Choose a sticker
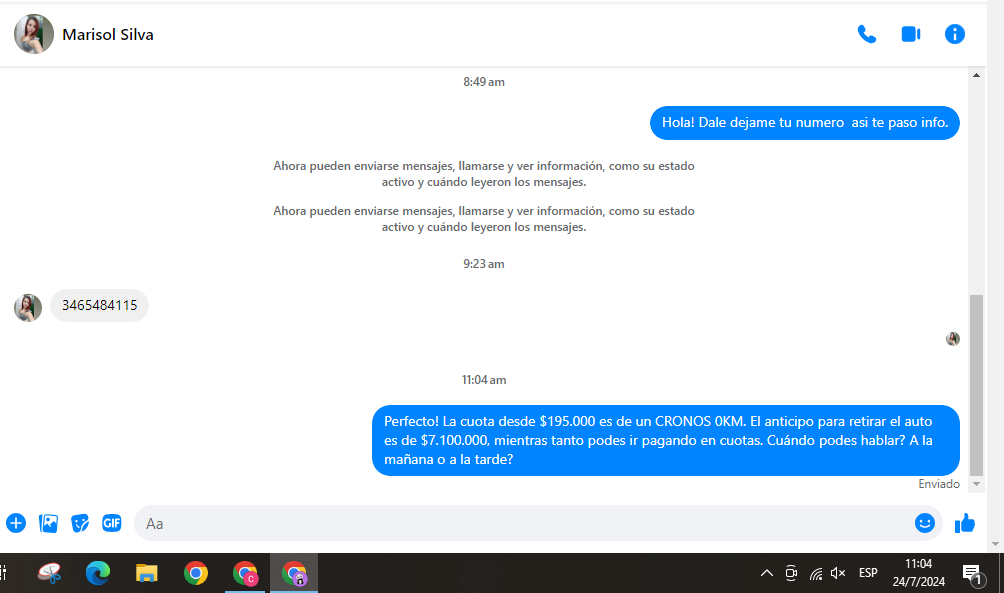Screen dimensions: 1004x593 click(80, 523)
